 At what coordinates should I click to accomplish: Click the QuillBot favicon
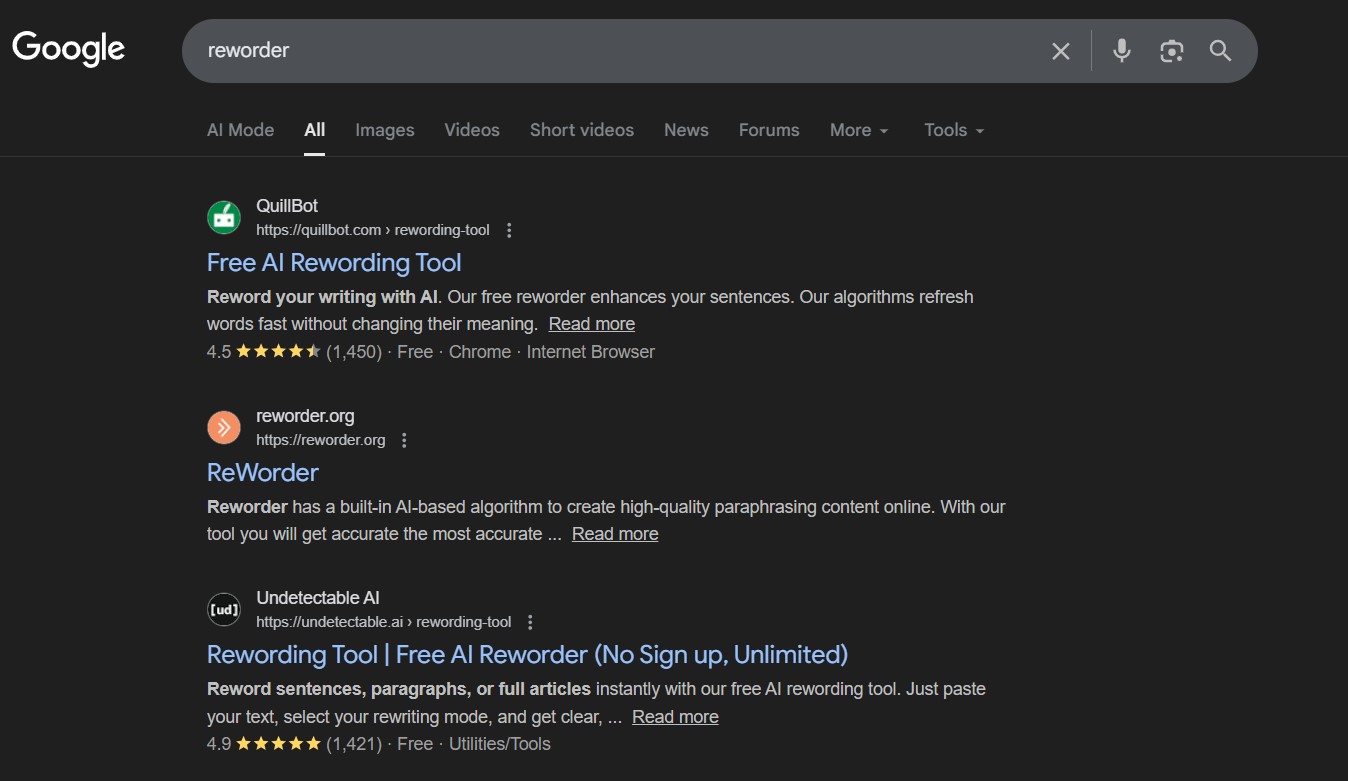(223, 217)
